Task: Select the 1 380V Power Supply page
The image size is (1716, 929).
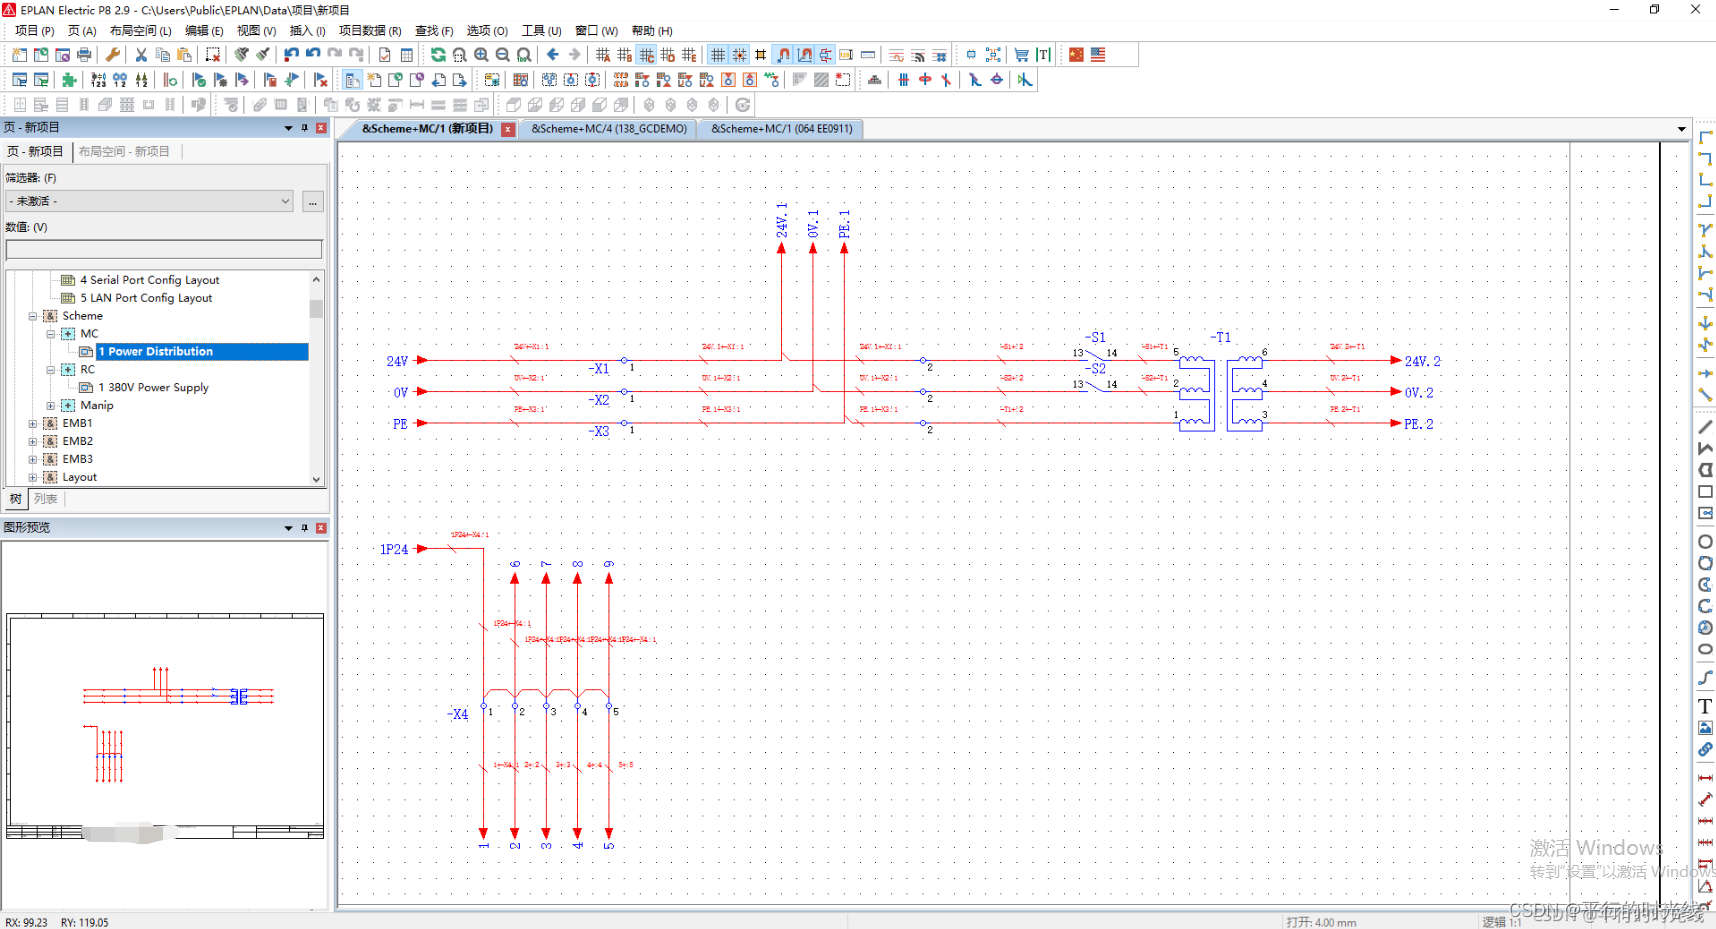Action: click(x=153, y=388)
